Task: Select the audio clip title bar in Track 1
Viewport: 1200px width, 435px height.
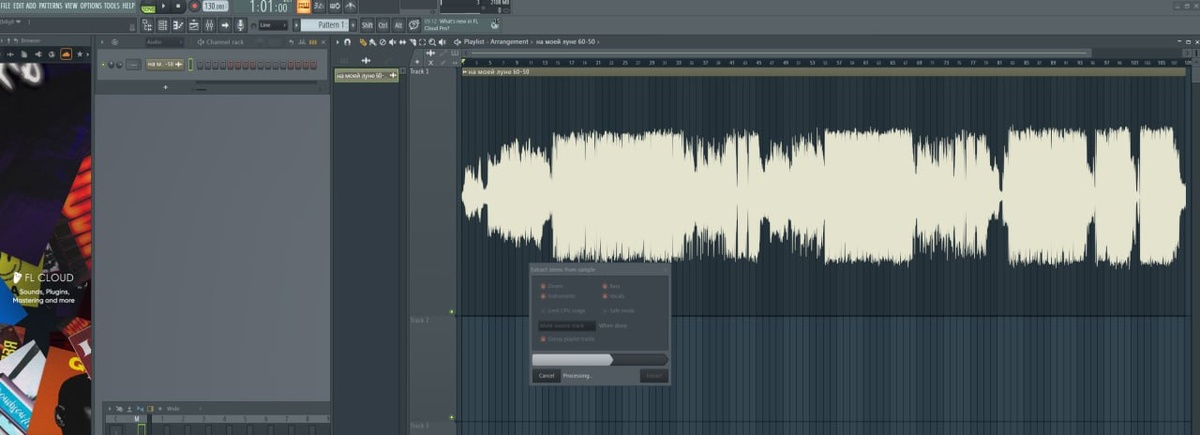Action: pos(826,72)
